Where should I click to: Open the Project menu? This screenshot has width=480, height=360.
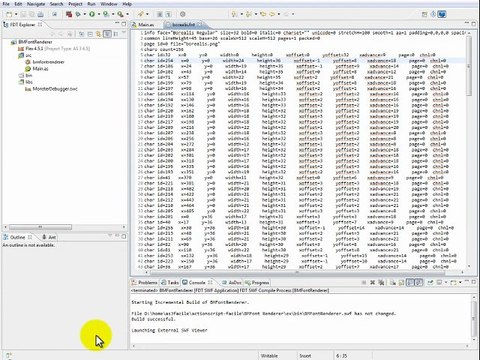75,4
